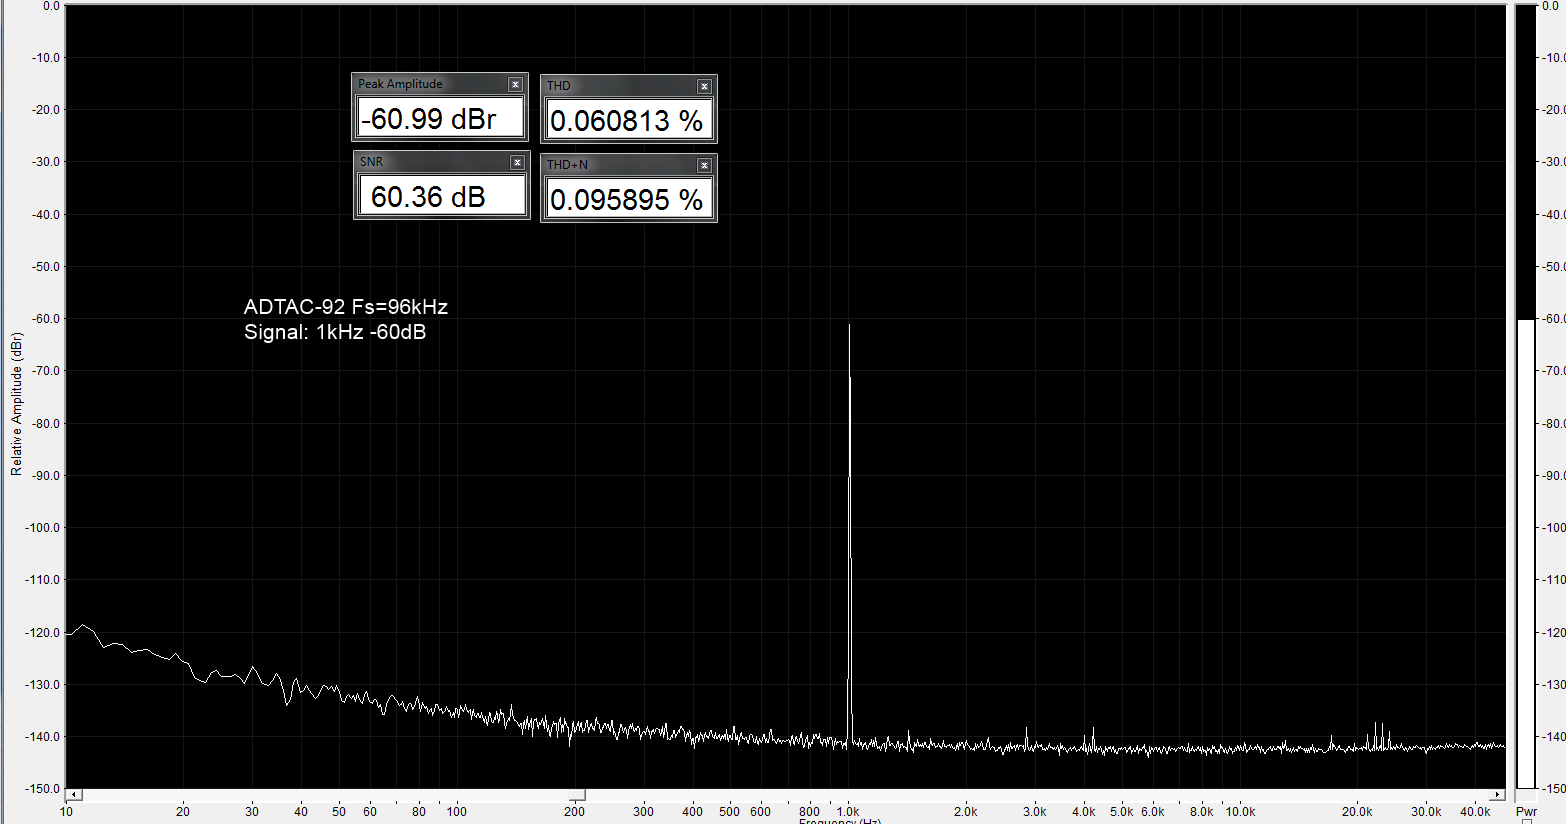Click the scrollbar right arrow under the spectrum
Viewport: 1566px width, 824px height.
pyautogui.click(x=1497, y=795)
